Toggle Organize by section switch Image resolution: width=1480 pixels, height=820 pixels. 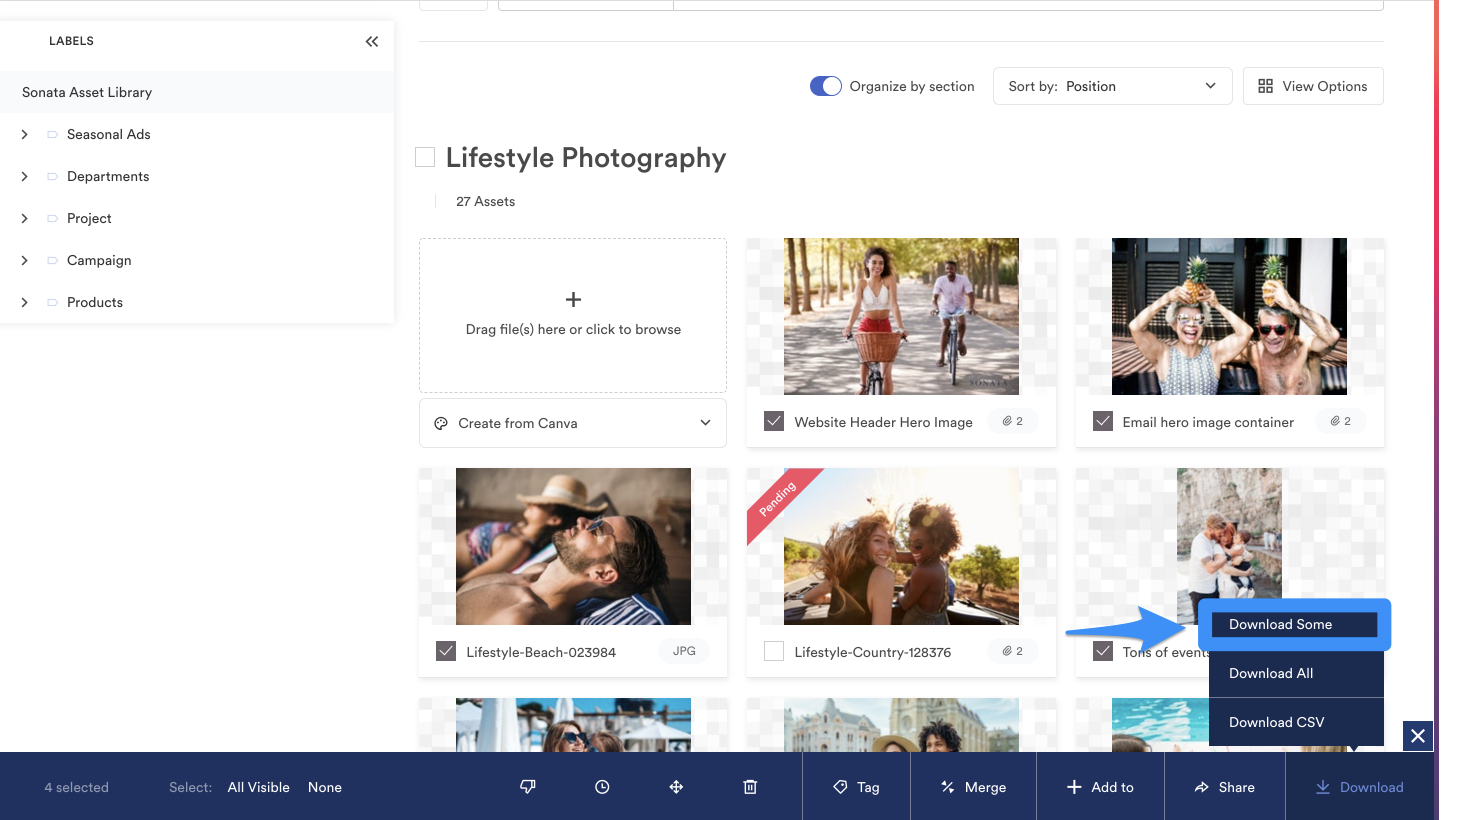tap(826, 86)
